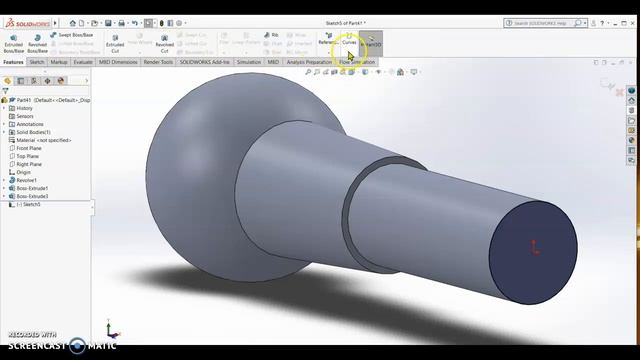The height and width of the screenshot is (360, 640).
Task: Click the Select cursor tool icon
Action: [x=148, y=23]
